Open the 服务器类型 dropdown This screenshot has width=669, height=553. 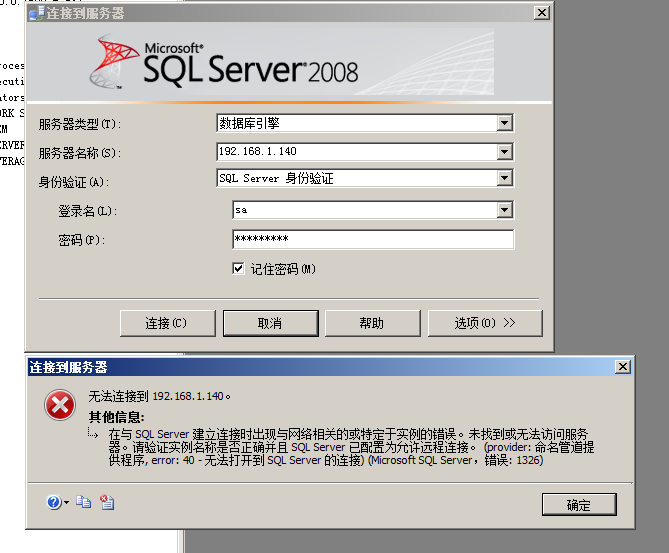point(504,123)
